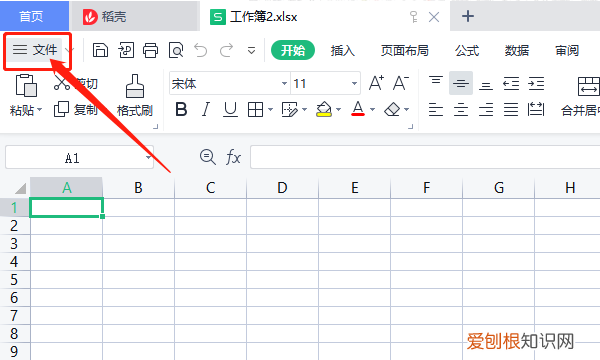Click Merge and Center icon
The image size is (600, 360).
click(x=589, y=86)
